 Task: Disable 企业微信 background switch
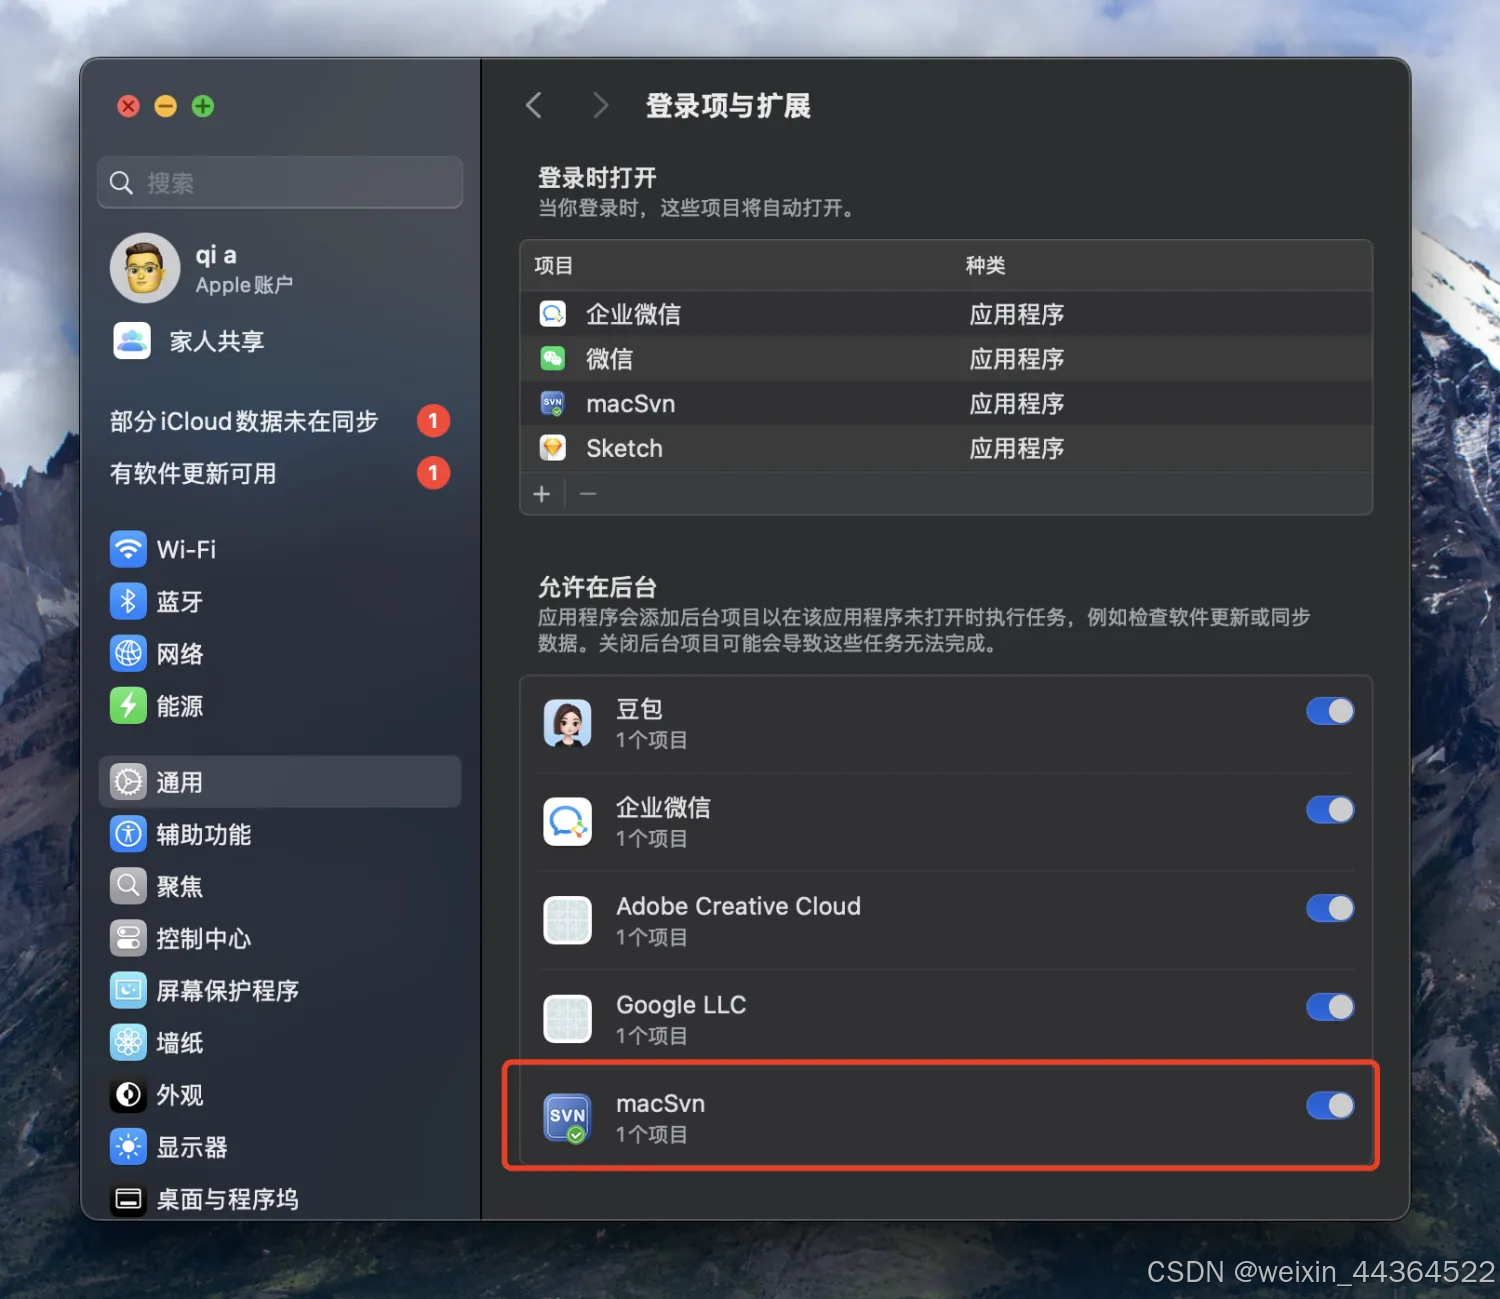pos(1330,809)
